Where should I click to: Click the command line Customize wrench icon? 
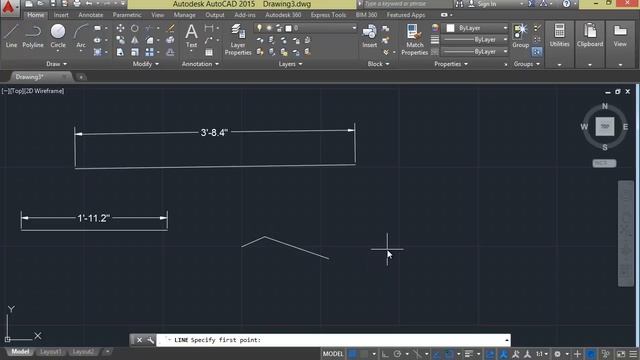pyautogui.click(x=150, y=340)
